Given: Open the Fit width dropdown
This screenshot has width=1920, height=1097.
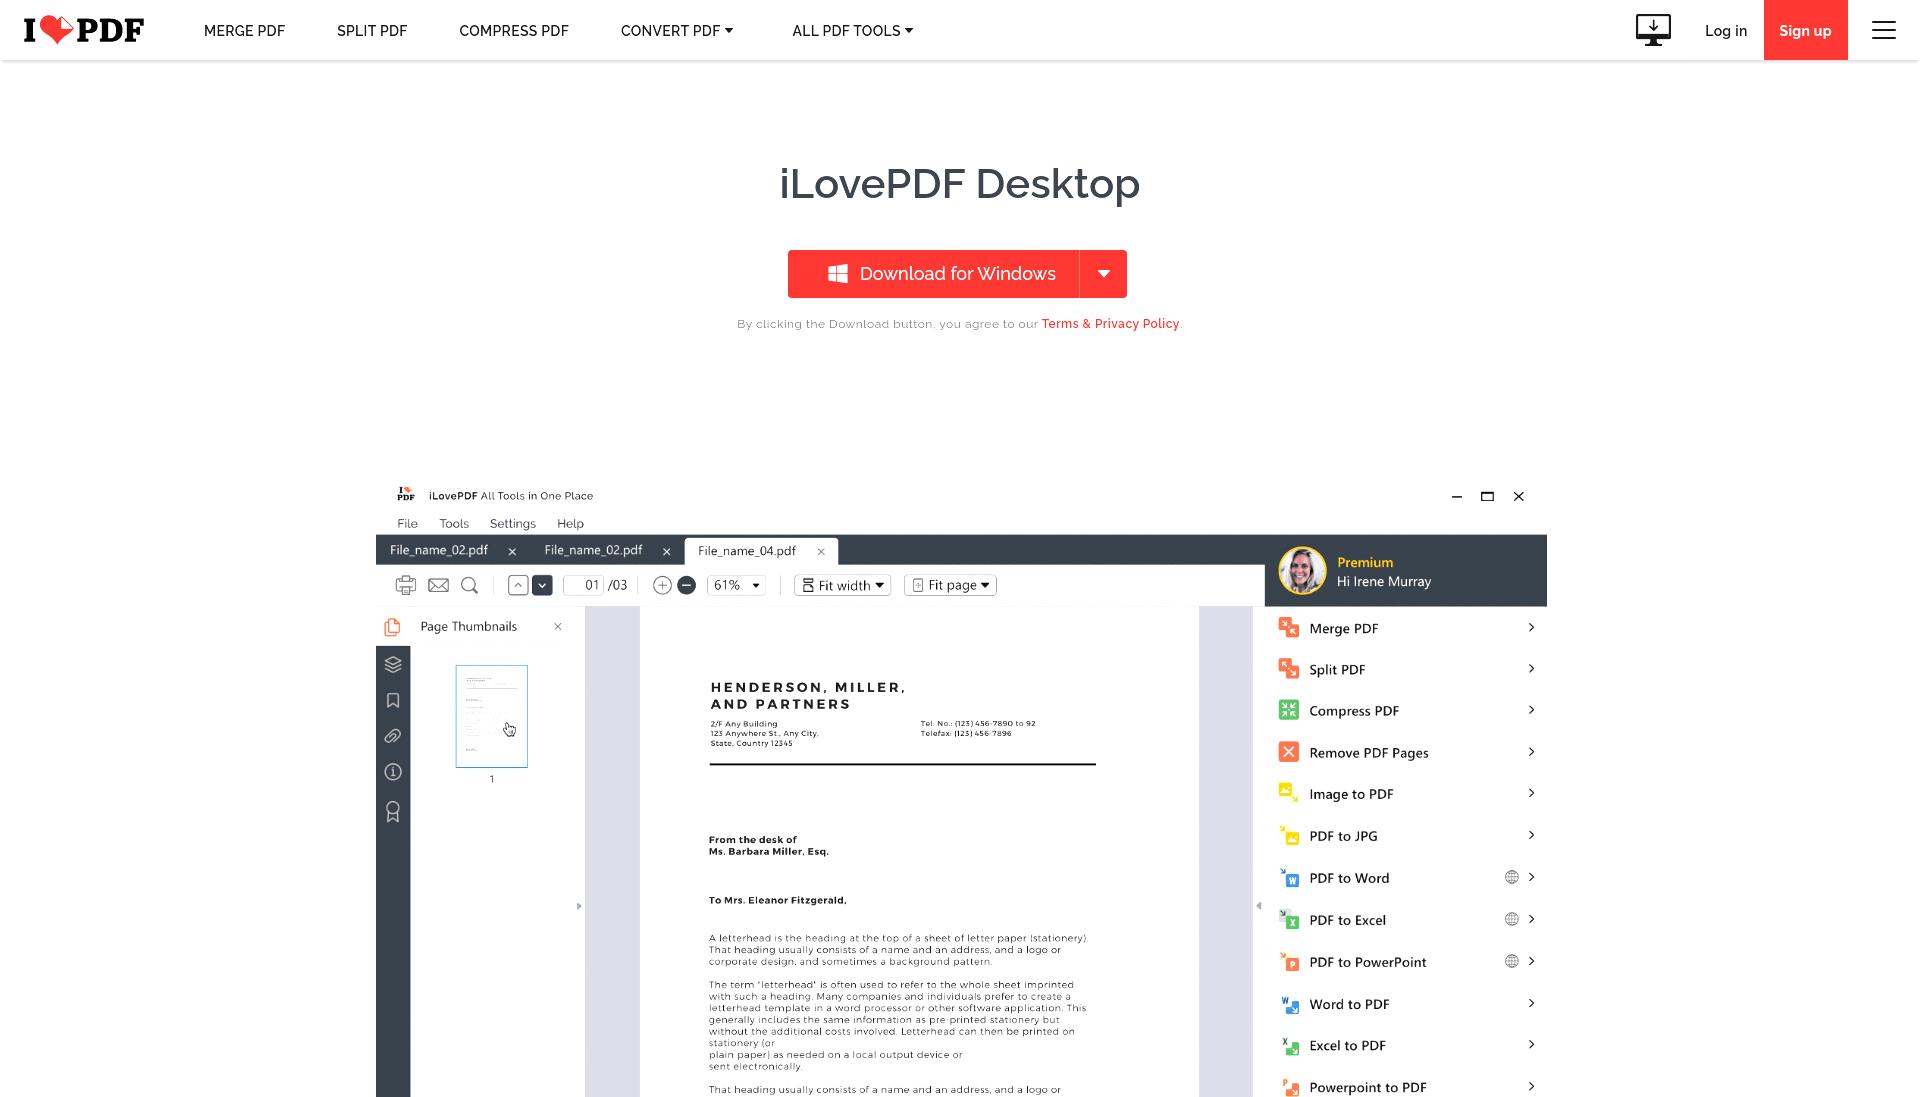Looking at the screenshot, I should click(x=843, y=585).
